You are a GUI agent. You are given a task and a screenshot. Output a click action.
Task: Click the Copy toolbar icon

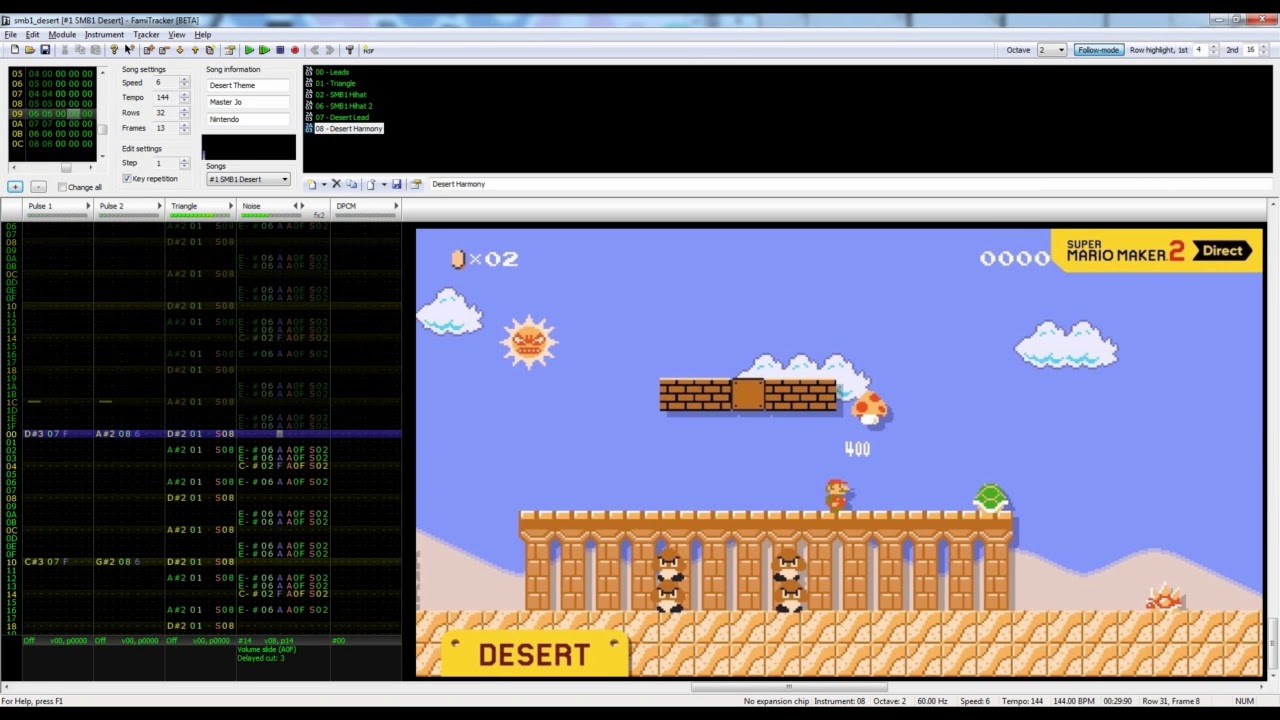pyautogui.click(x=80, y=50)
